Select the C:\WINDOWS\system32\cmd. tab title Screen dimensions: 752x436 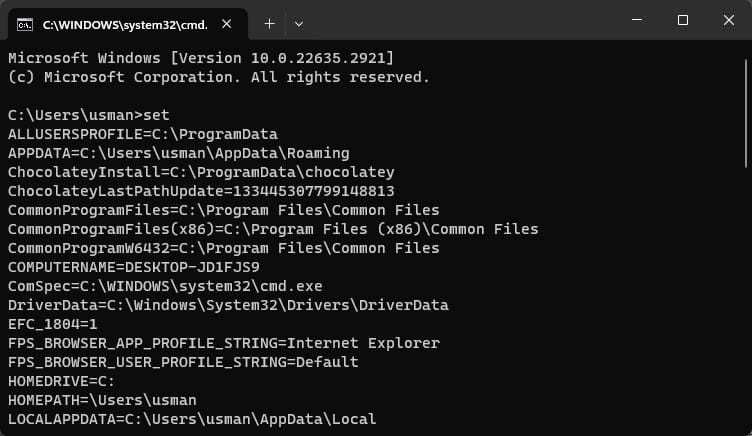click(x=125, y=25)
